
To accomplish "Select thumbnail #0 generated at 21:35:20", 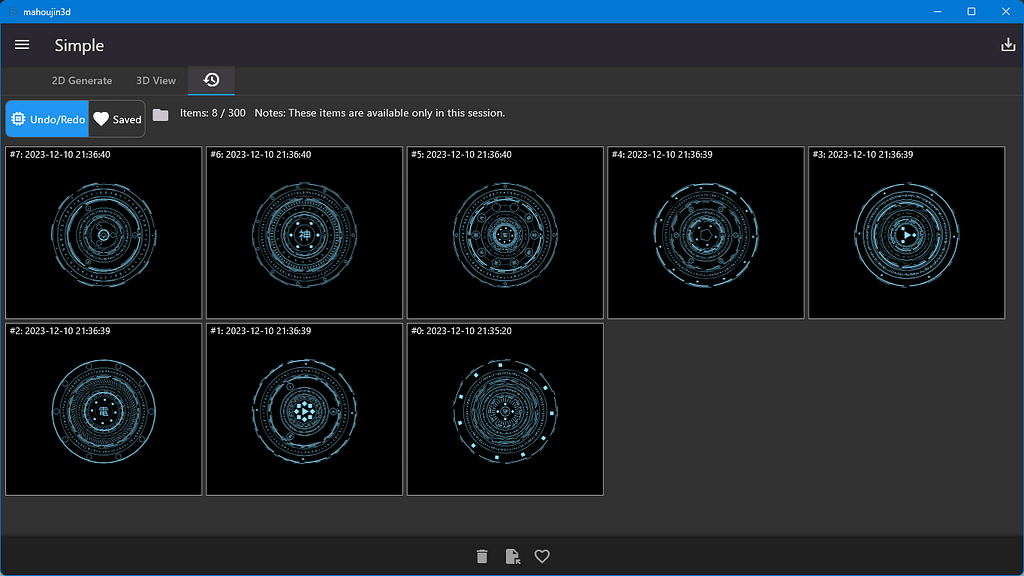I will click(504, 408).
